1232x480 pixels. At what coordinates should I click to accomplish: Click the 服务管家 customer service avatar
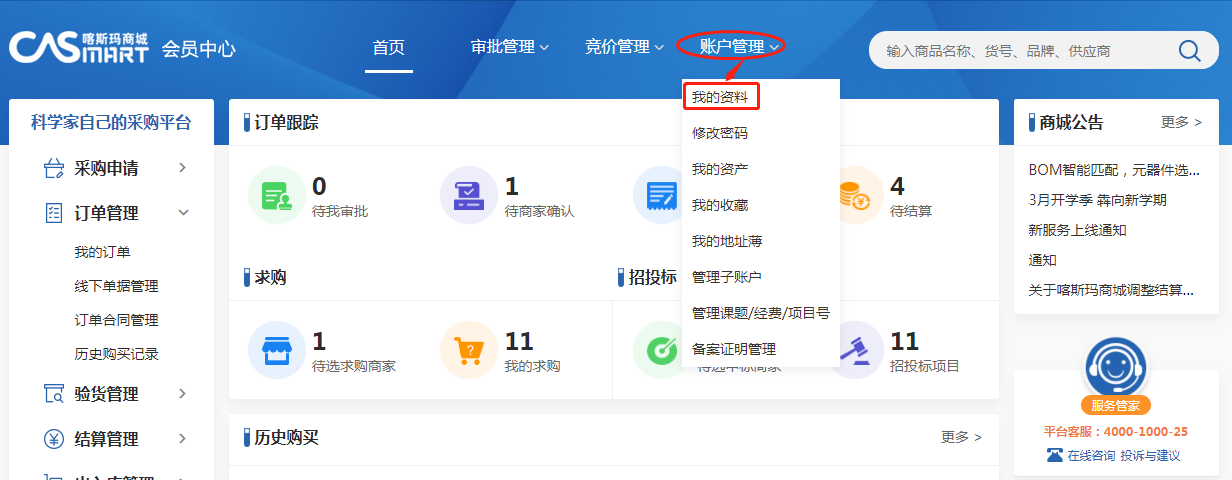pos(1115,368)
